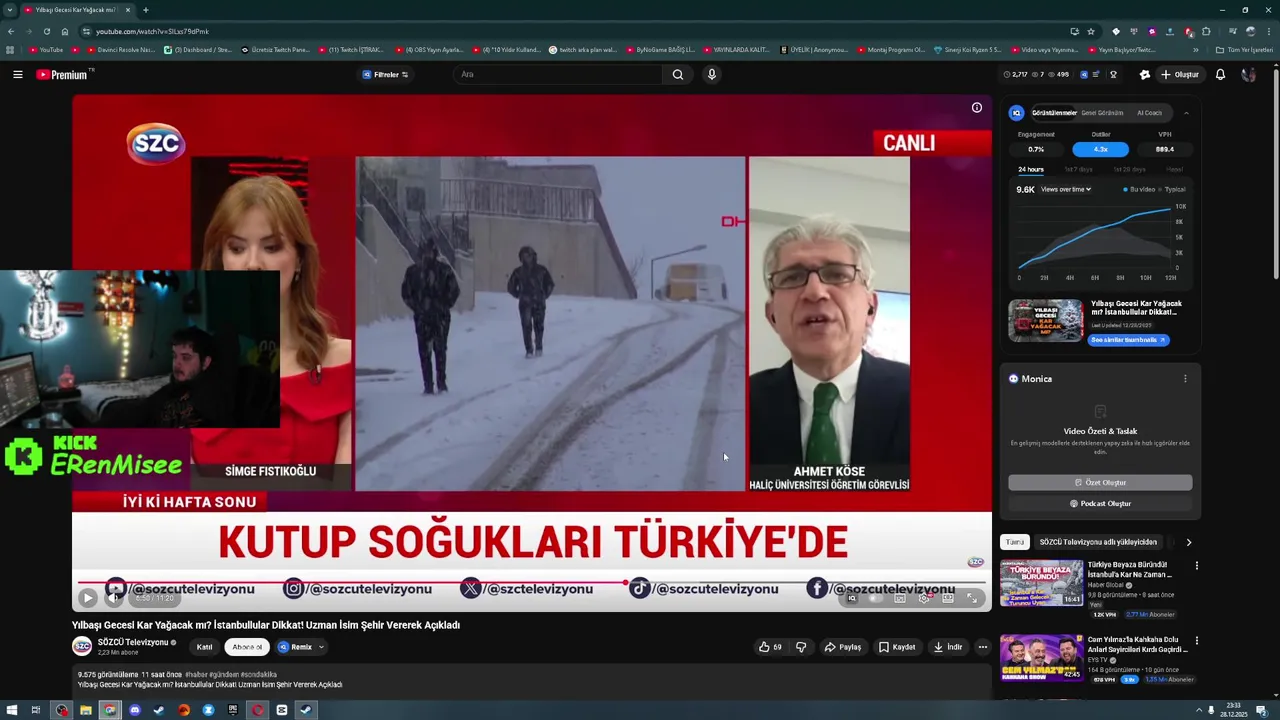1280x720 pixels.
Task: Open the Monica panel three-dot menu
Action: [x=1185, y=379]
